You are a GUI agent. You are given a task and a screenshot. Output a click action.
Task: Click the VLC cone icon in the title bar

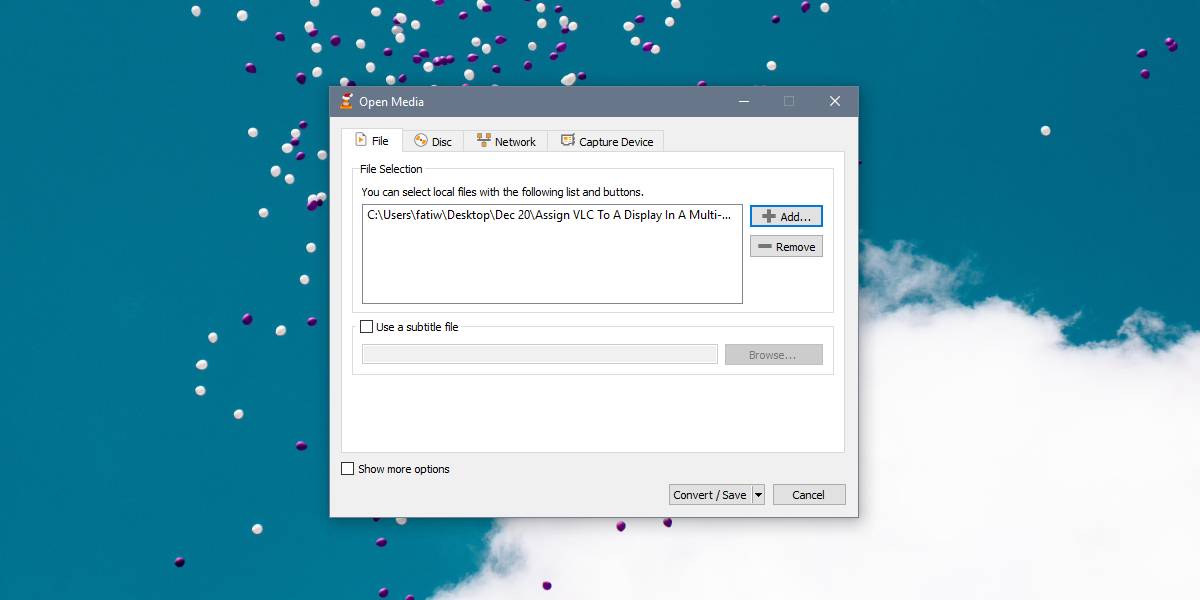346,101
